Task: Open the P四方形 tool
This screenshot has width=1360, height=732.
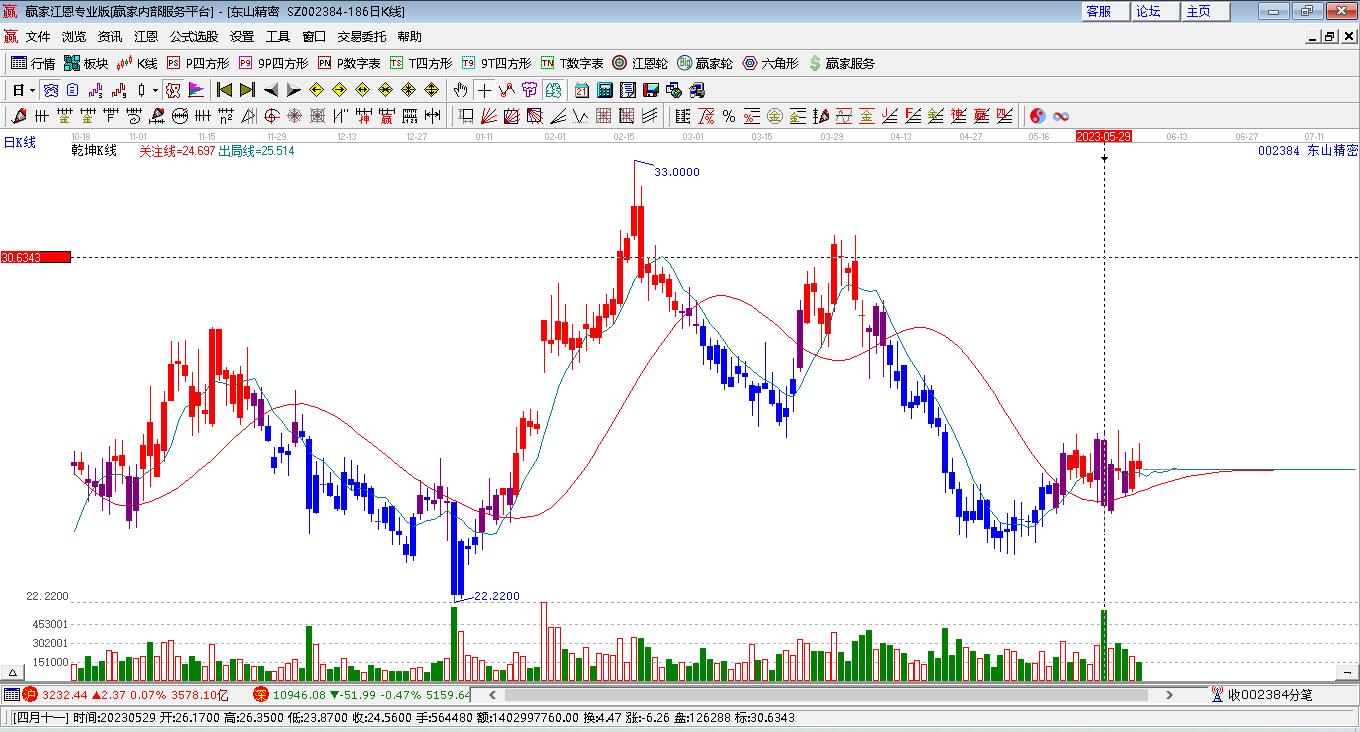Action: 198,63
